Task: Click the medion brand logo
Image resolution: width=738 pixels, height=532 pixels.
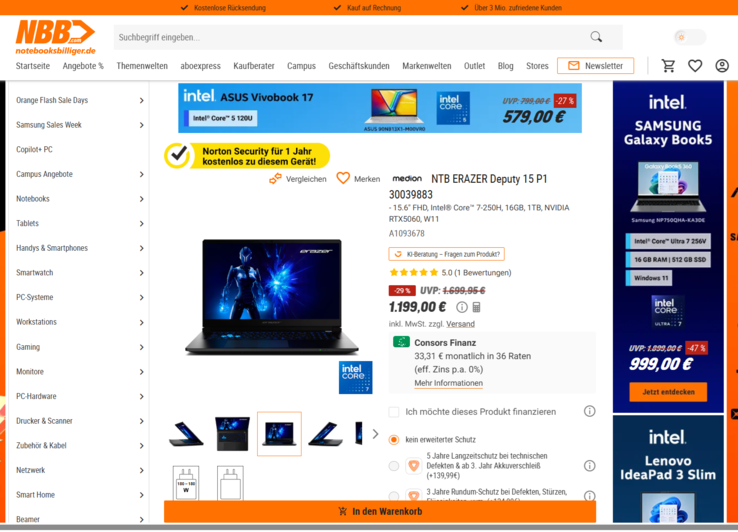Action: click(x=407, y=178)
